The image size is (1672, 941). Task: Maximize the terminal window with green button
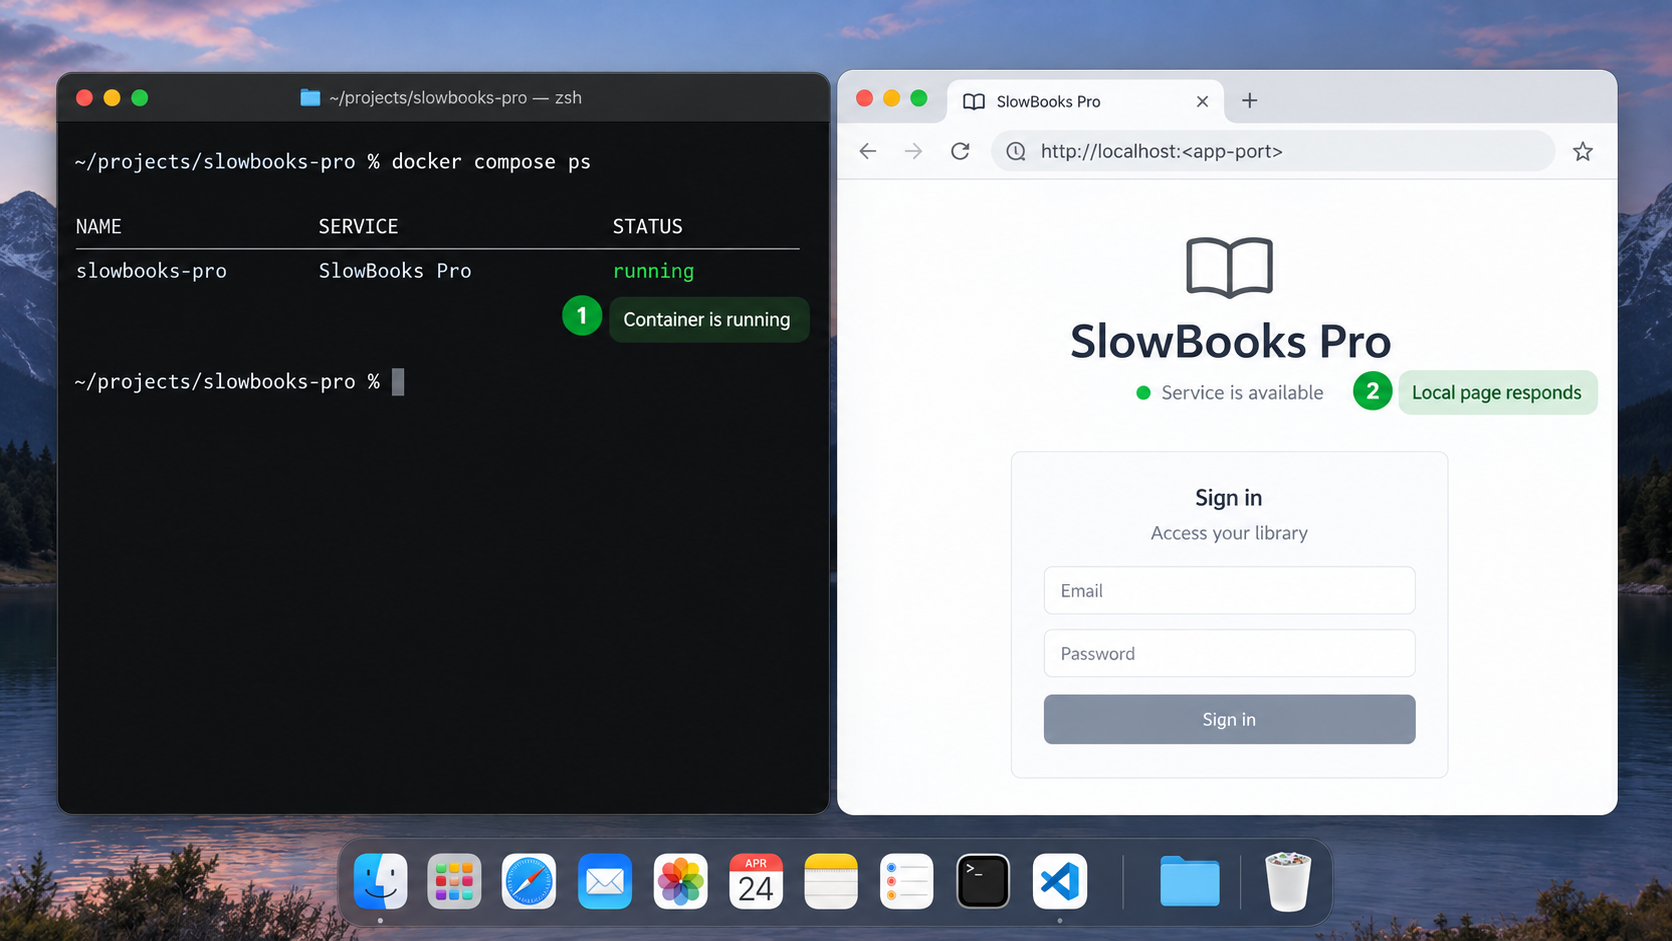click(140, 97)
